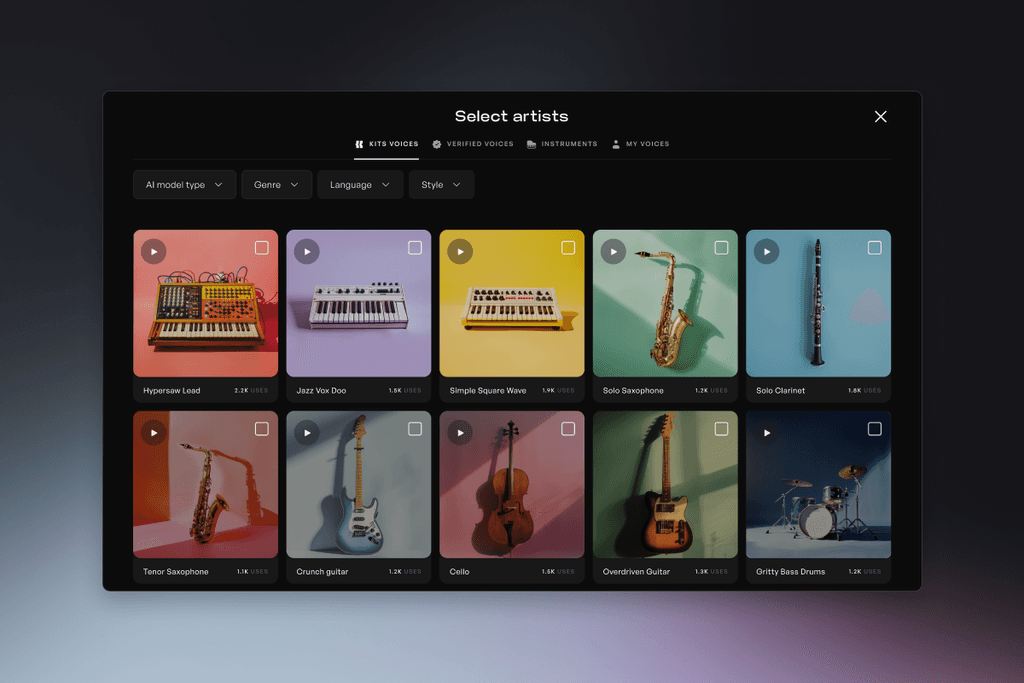This screenshot has width=1024, height=683.
Task: Click the Verified Voices badge icon
Action: click(436, 144)
